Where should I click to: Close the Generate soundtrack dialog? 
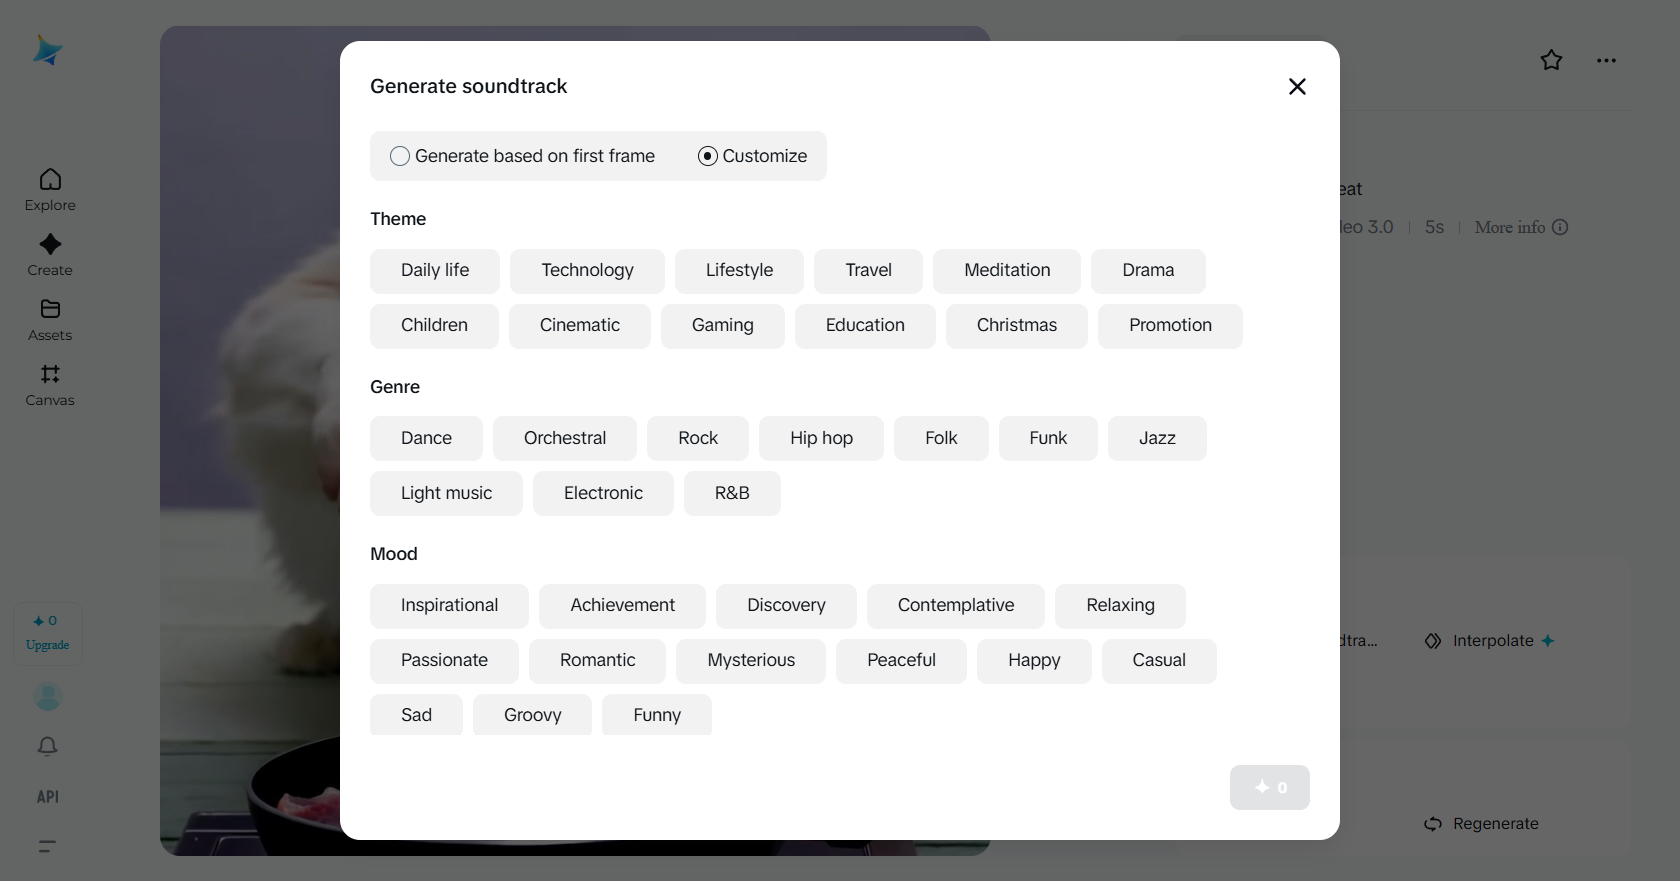coord(1297,87)
